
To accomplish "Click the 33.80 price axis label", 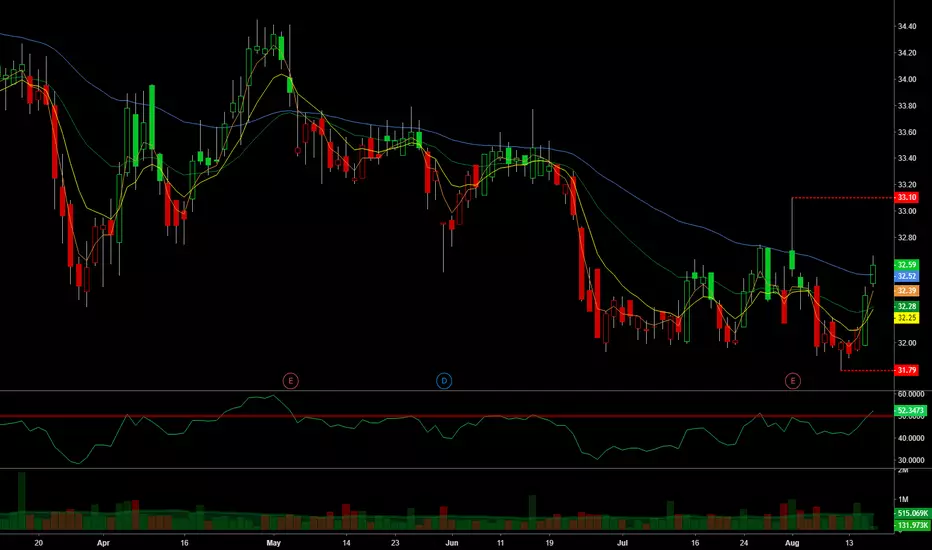I will click(x=906, y=106).
